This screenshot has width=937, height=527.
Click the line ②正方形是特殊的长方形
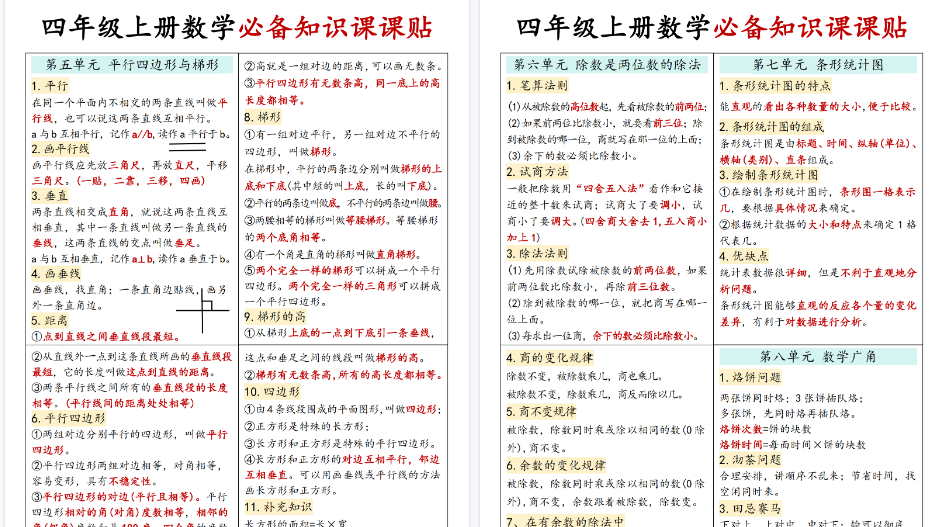307,426
